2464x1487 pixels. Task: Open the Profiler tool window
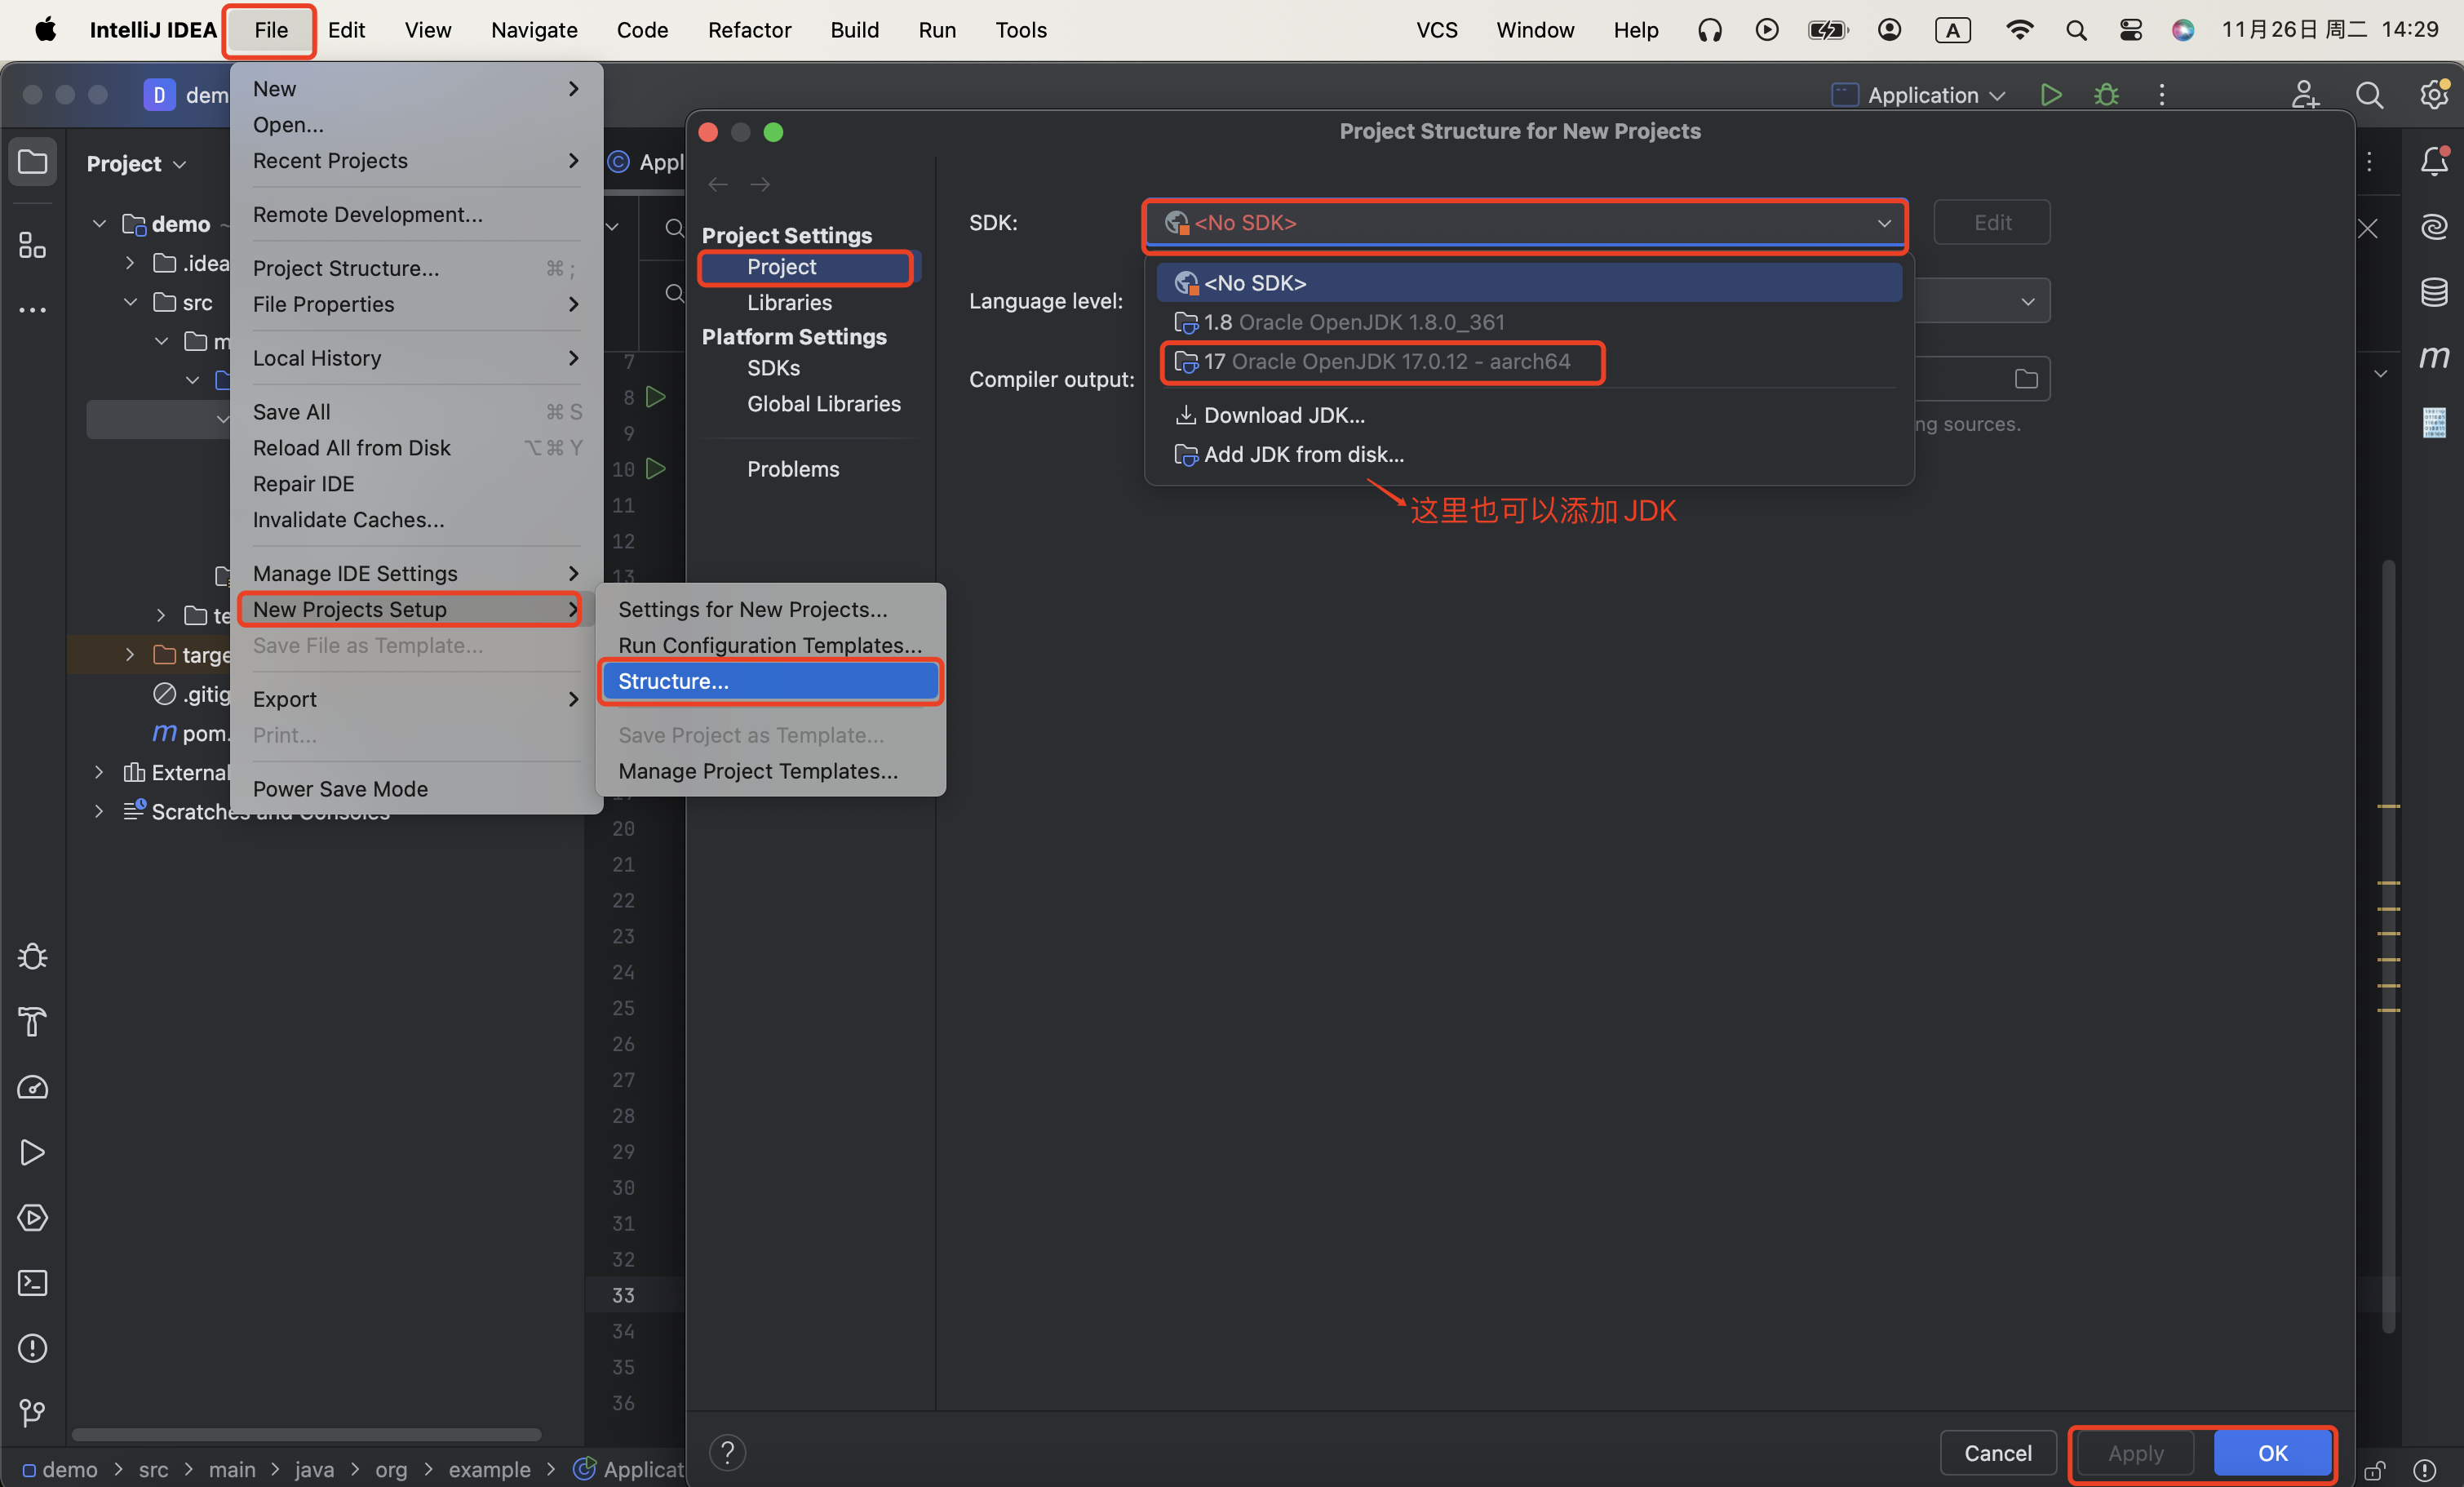(33, 1089)
